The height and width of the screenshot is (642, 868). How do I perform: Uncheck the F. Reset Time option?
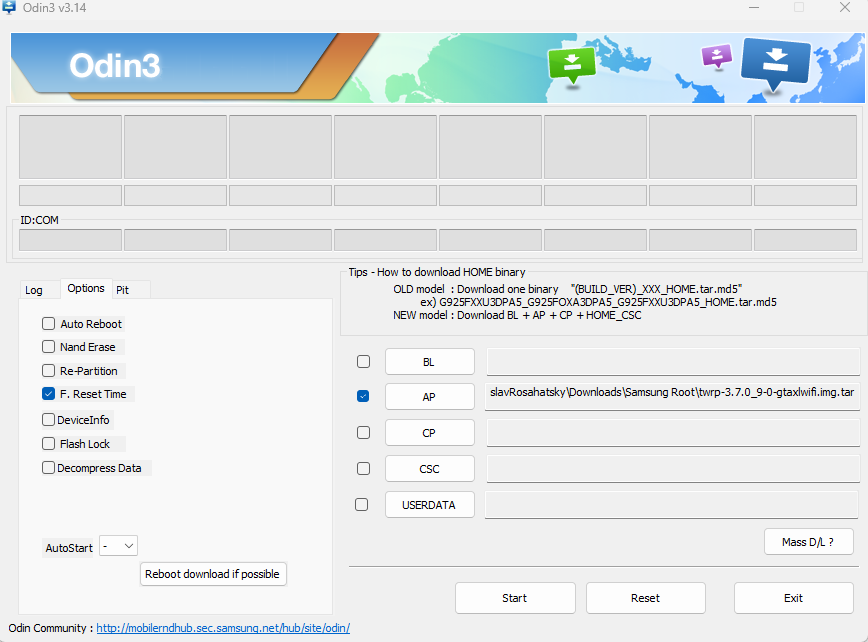(48, 394)
